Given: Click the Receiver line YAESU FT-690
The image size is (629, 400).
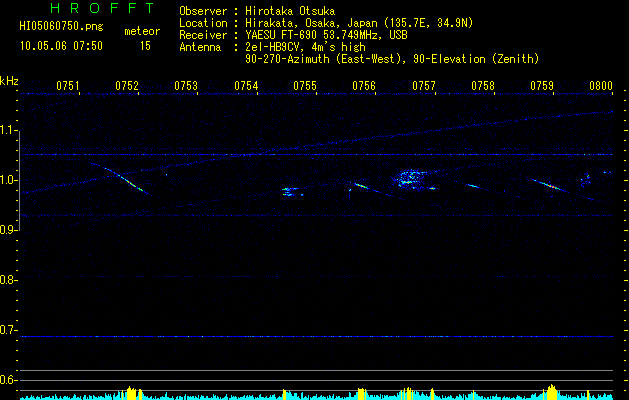Looking at the screenshot, I should (x=293, y=35).
